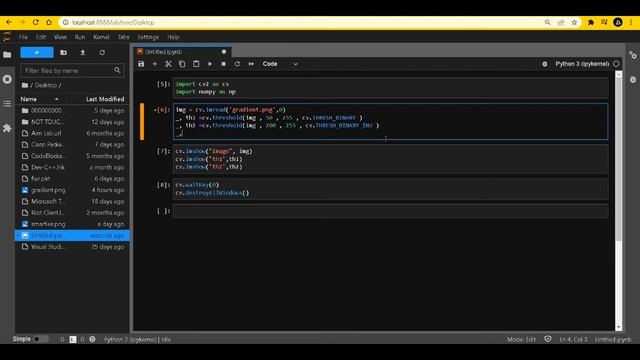Select the Cisco Packe... file row
Image resolution: width=640 pixels, height=360 pixels.
pos(72,144)
